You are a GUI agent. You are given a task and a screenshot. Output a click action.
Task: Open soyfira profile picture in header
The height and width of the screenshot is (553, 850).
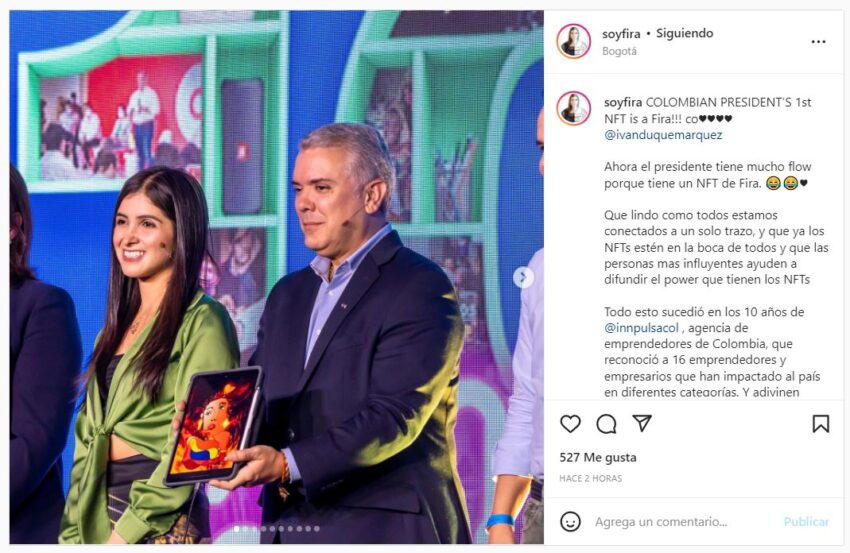(574, 41)
